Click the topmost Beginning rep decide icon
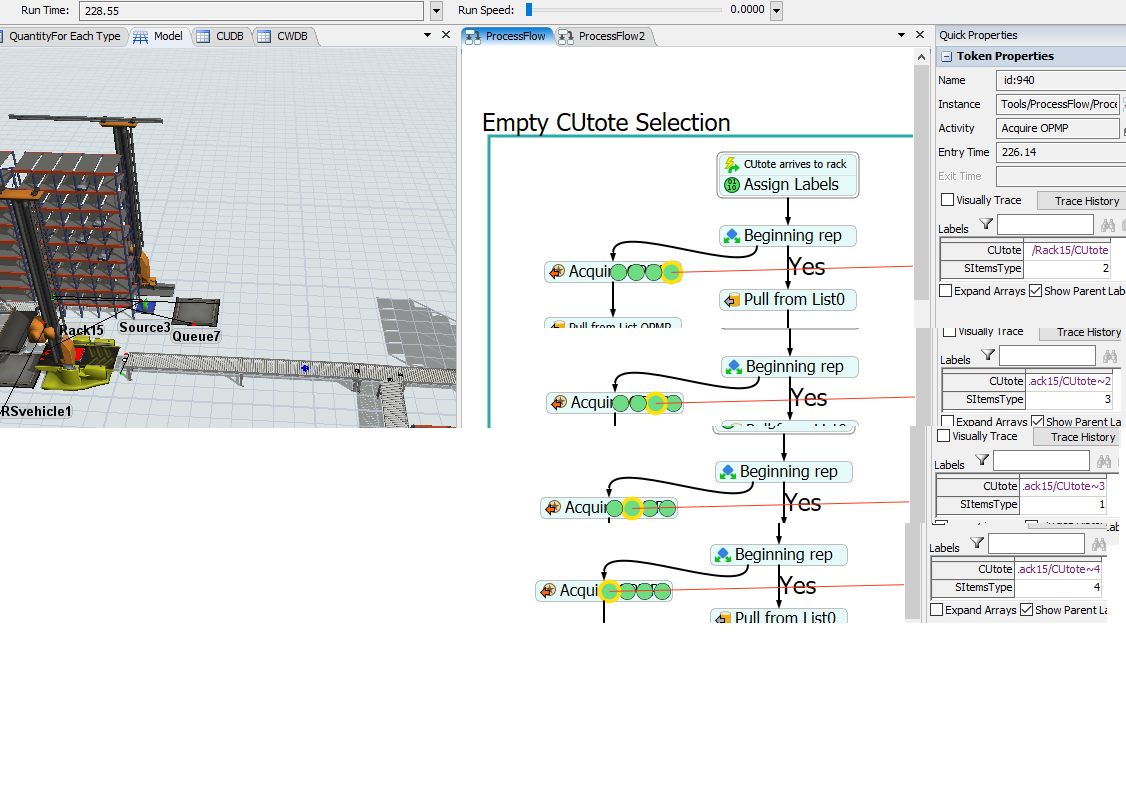The image size is (1126, 811). pos(731,236)
